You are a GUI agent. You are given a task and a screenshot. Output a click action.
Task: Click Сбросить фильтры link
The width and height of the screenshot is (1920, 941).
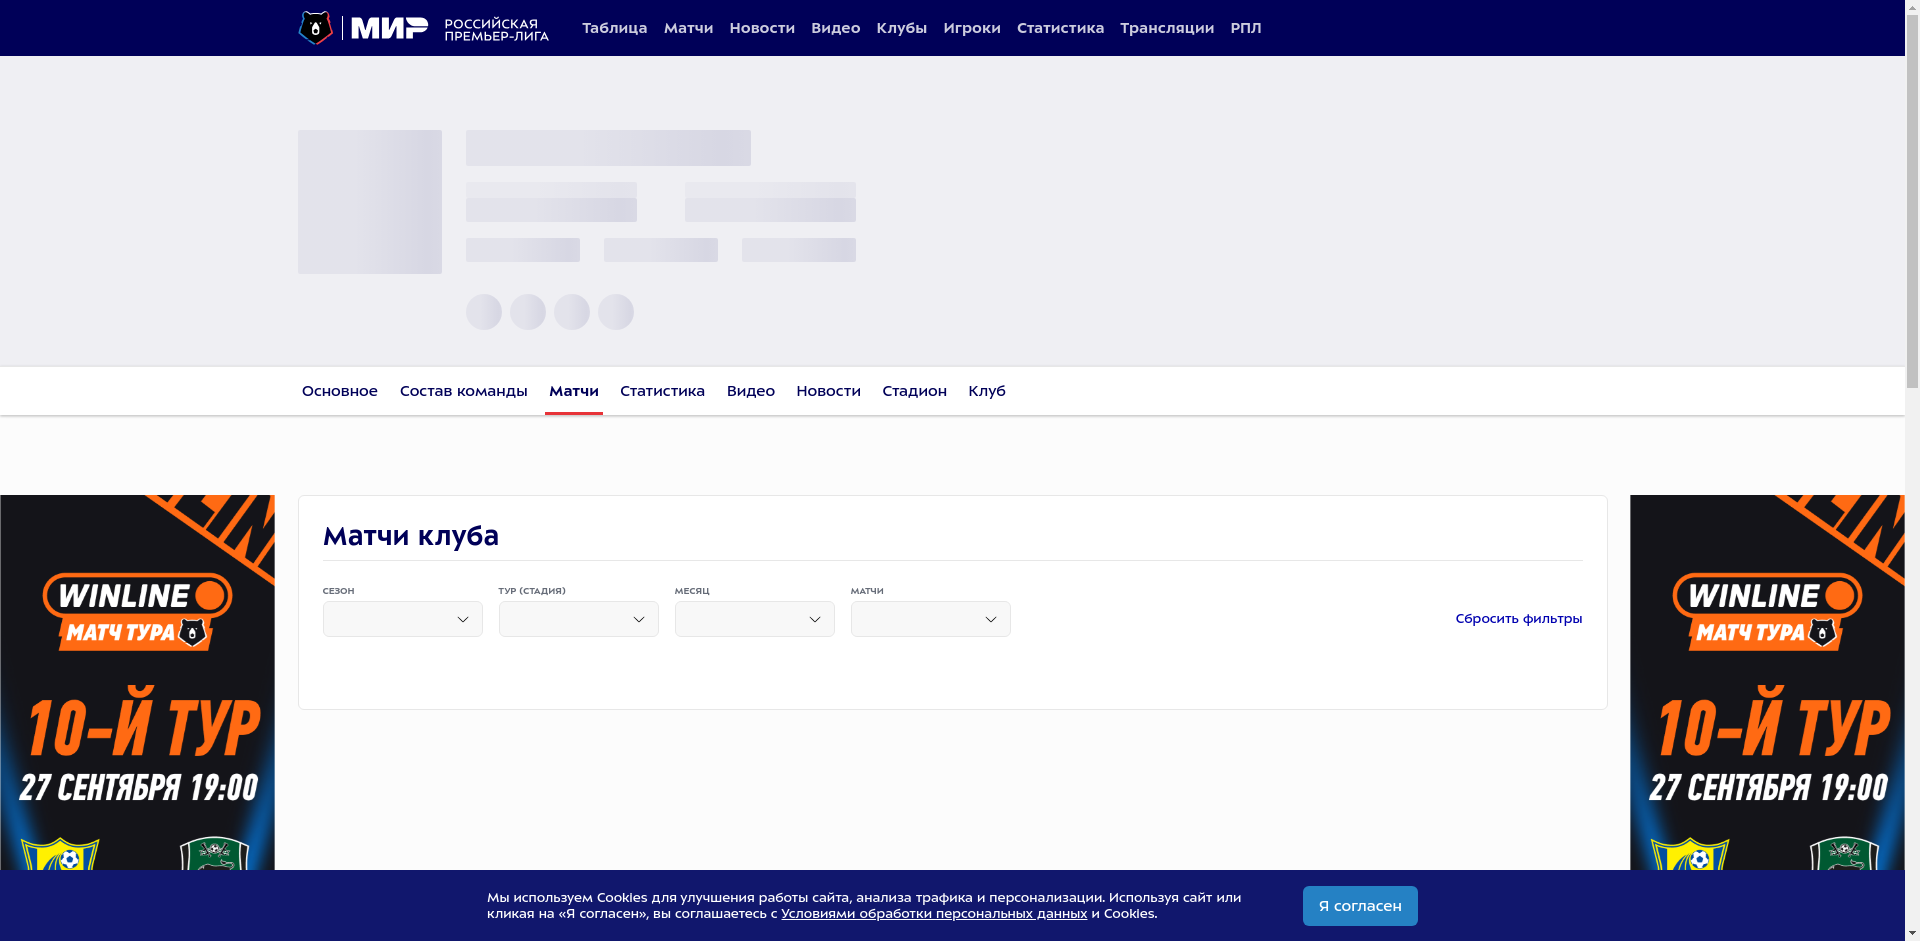click(x=1518, y=619)
